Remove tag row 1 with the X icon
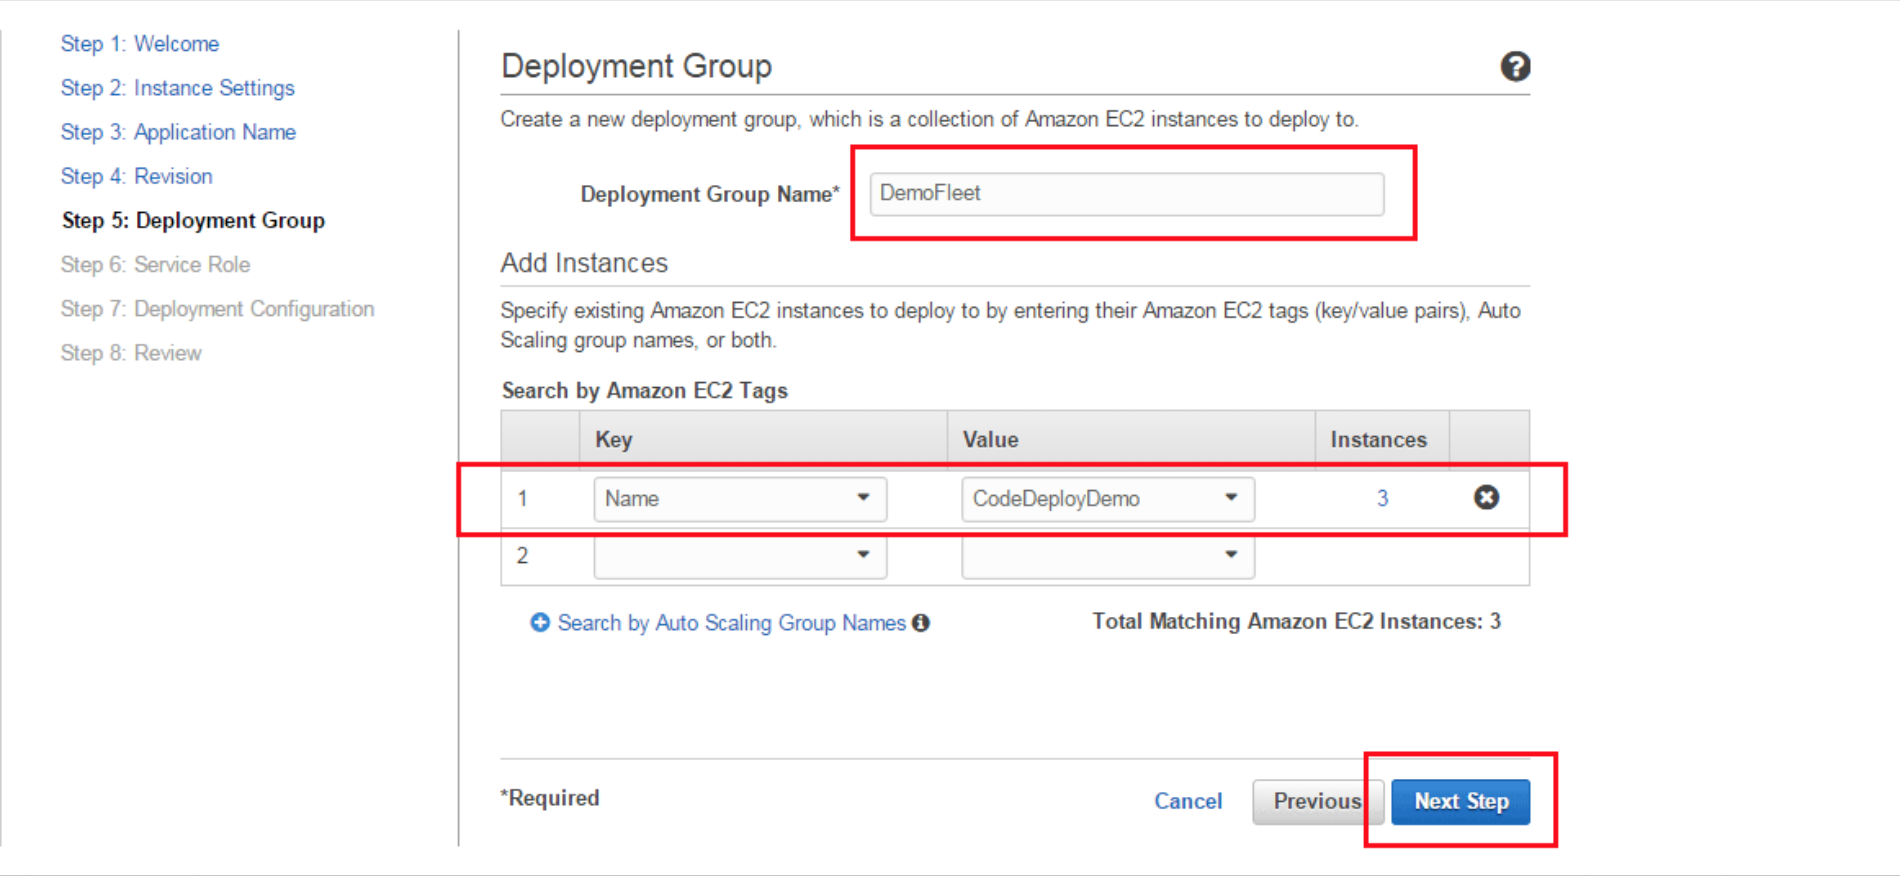Viewport: 1904px width, 876px height. [1486, 497]
